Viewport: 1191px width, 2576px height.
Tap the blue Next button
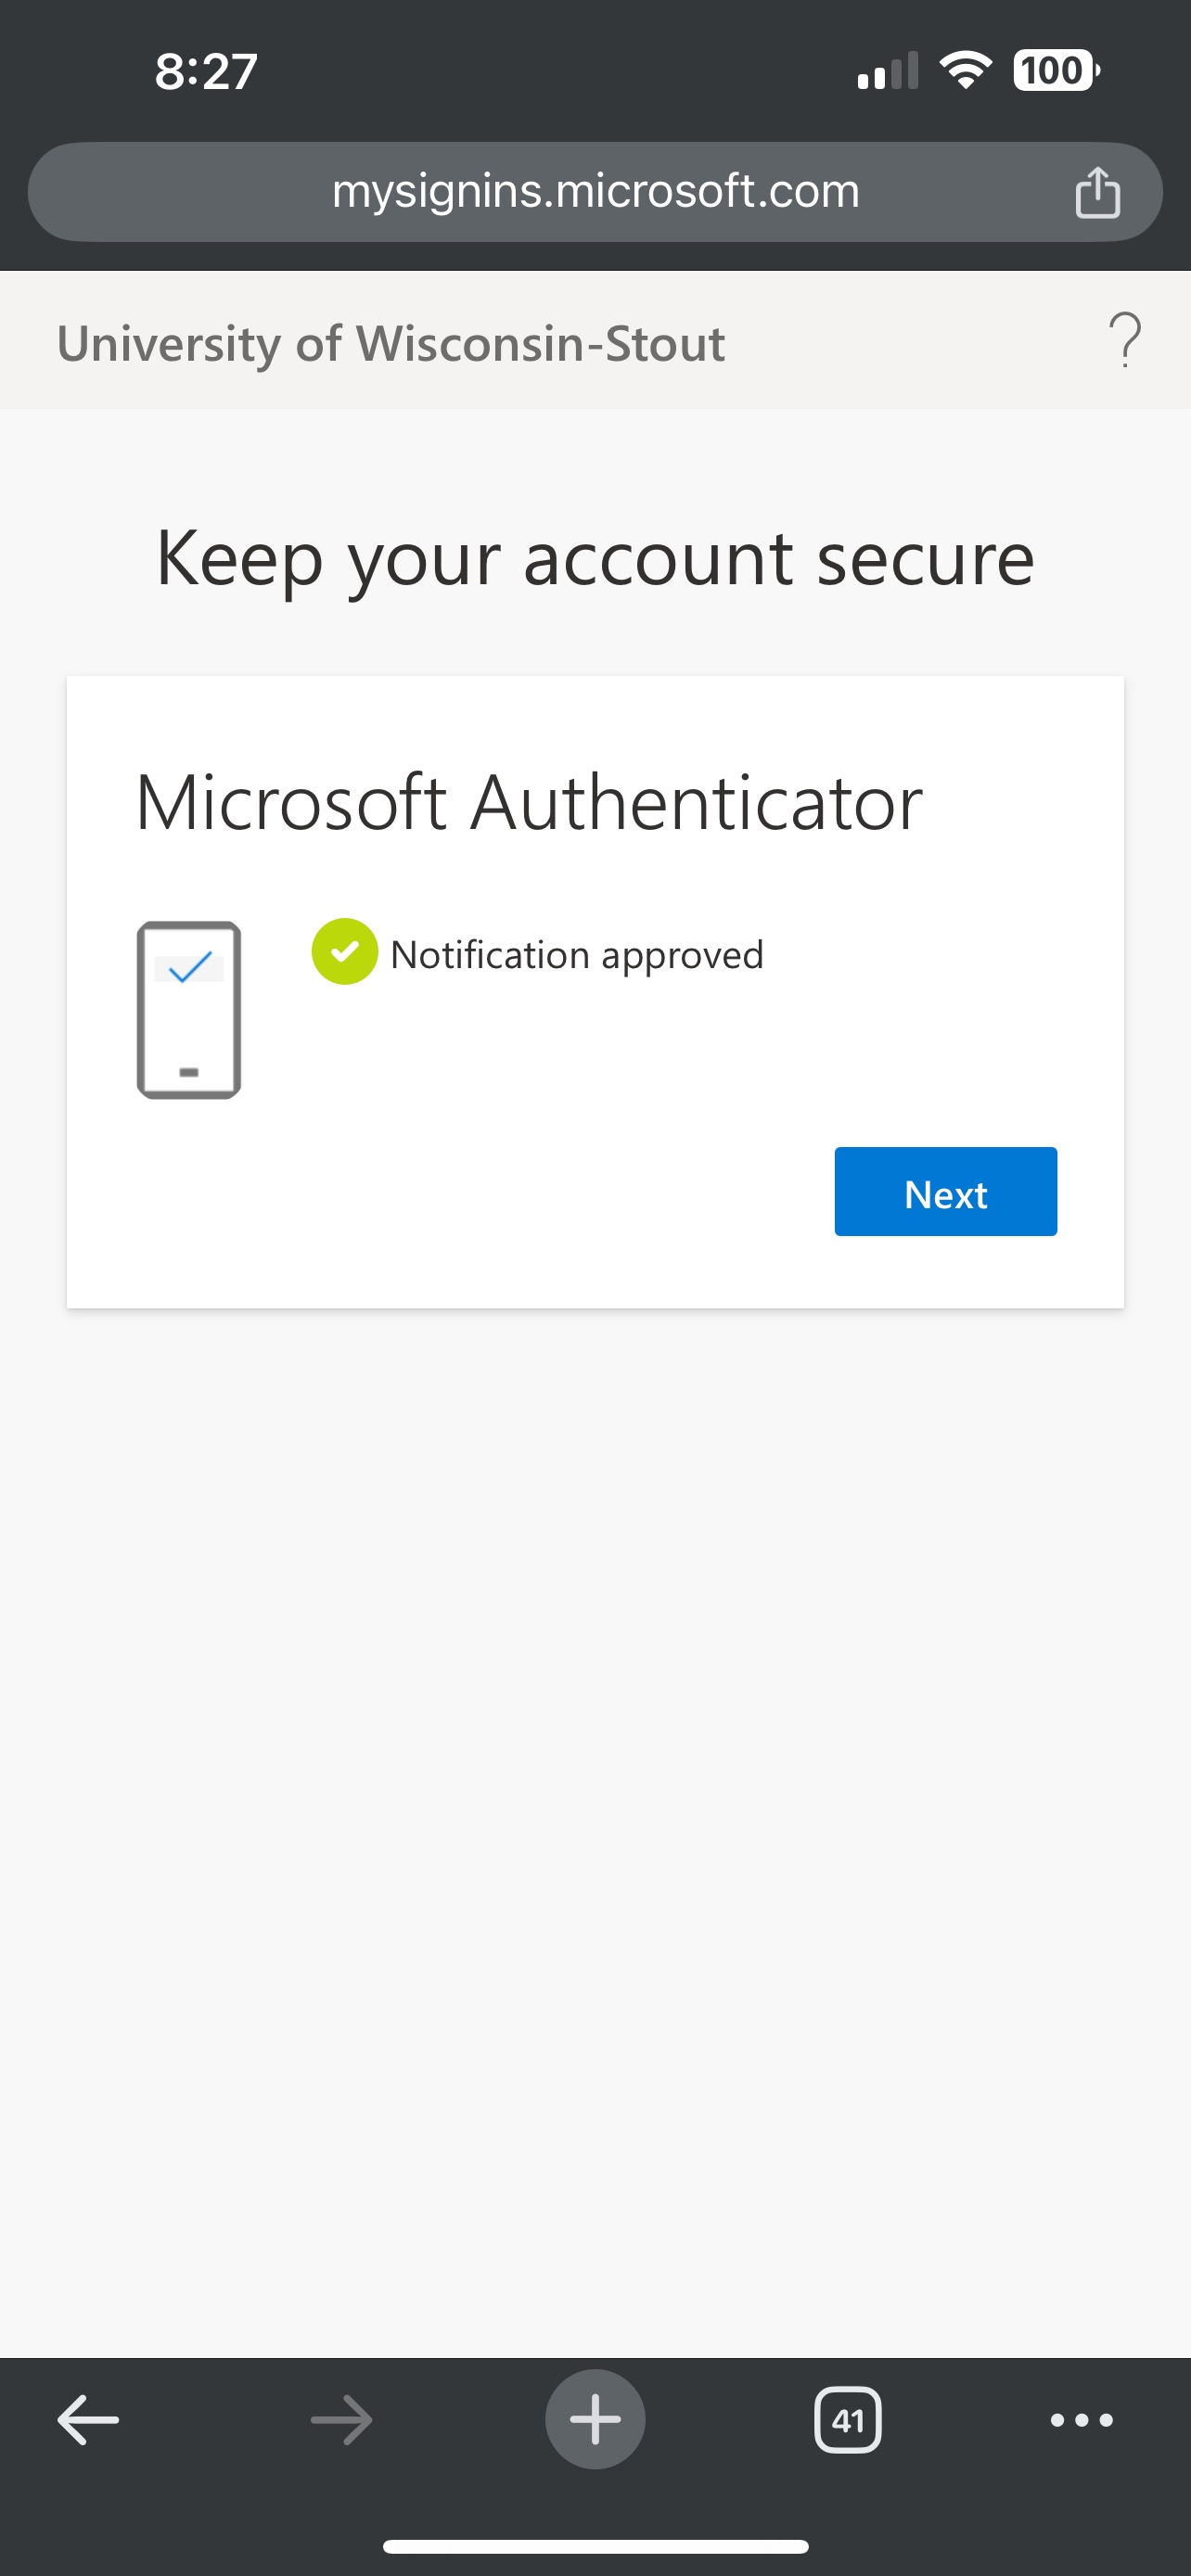(x=945, y=1191)
